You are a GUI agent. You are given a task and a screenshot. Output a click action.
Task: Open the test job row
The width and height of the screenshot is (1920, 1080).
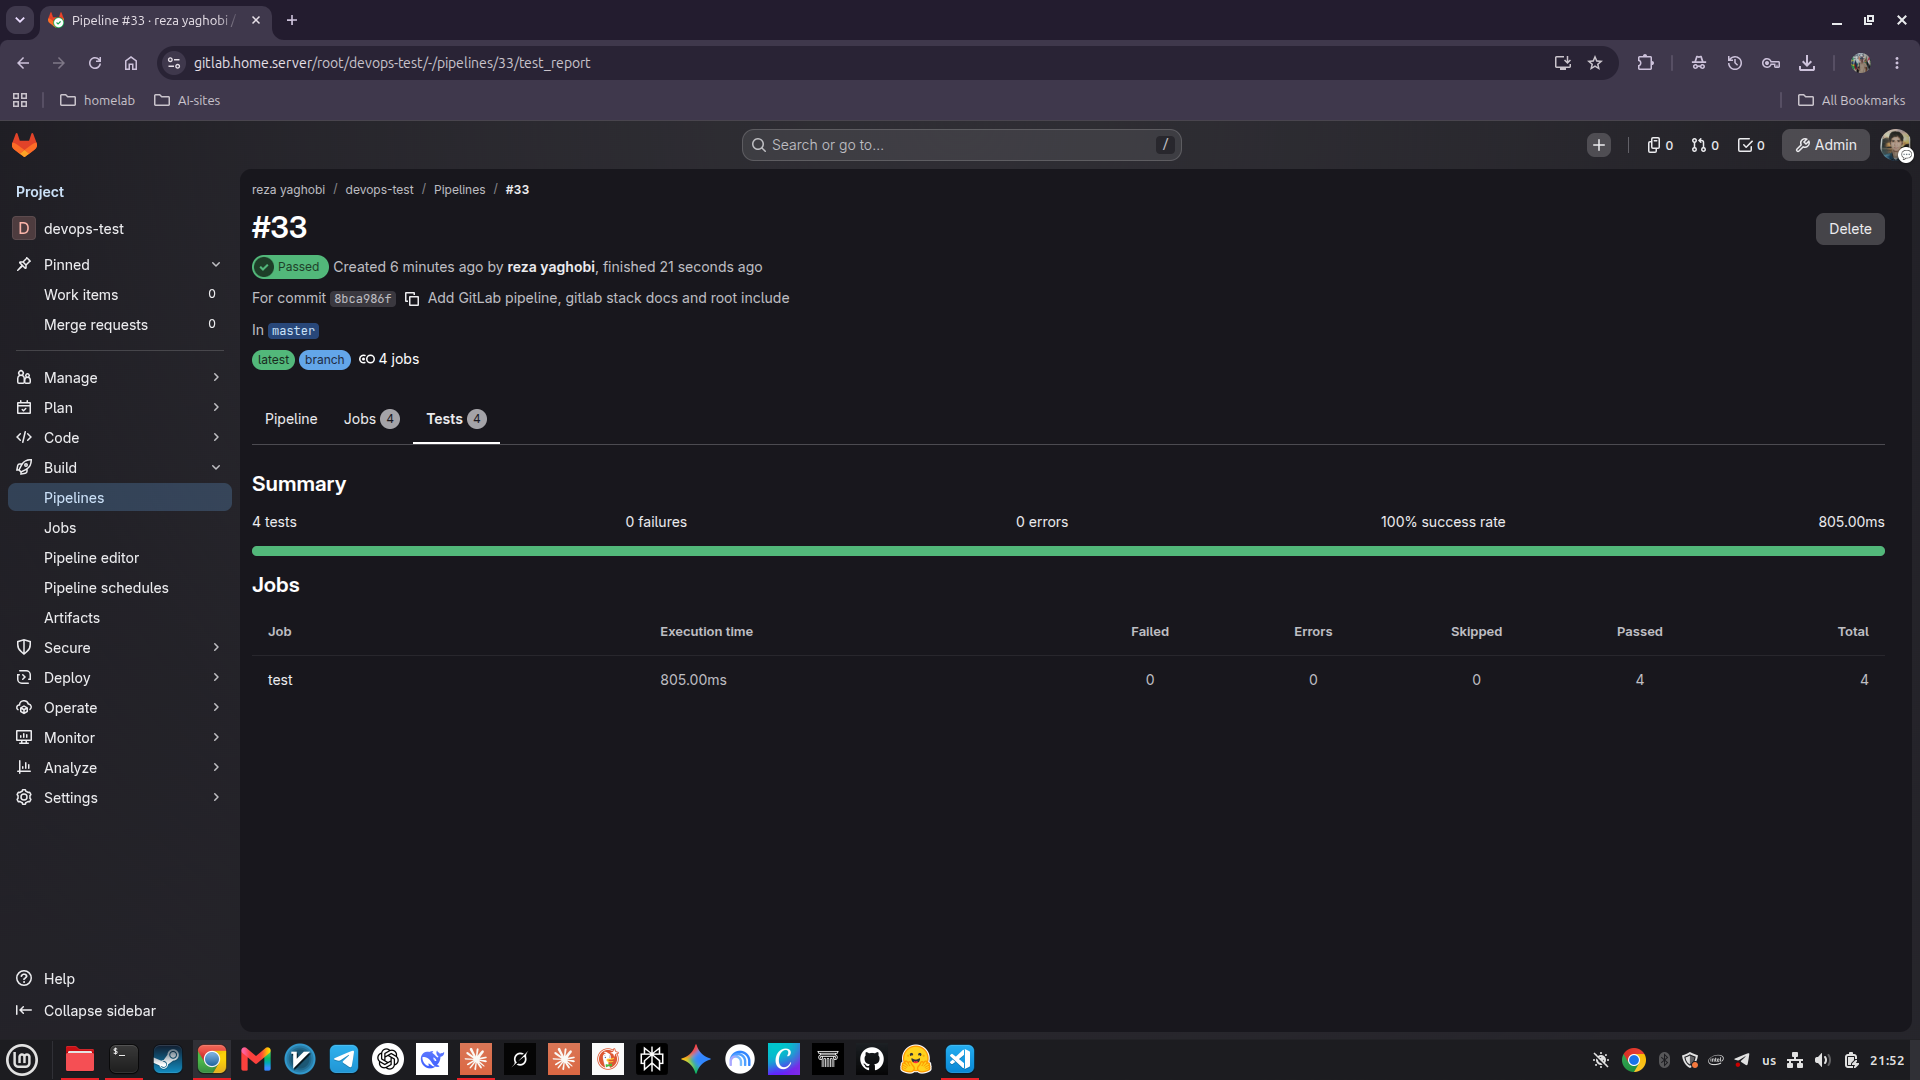[1068, 680]
